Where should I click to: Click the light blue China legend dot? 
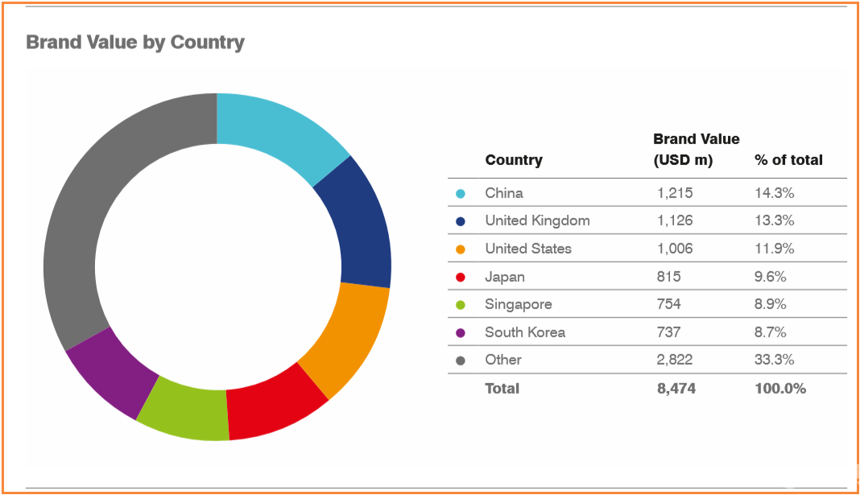[x=460, y=193]
